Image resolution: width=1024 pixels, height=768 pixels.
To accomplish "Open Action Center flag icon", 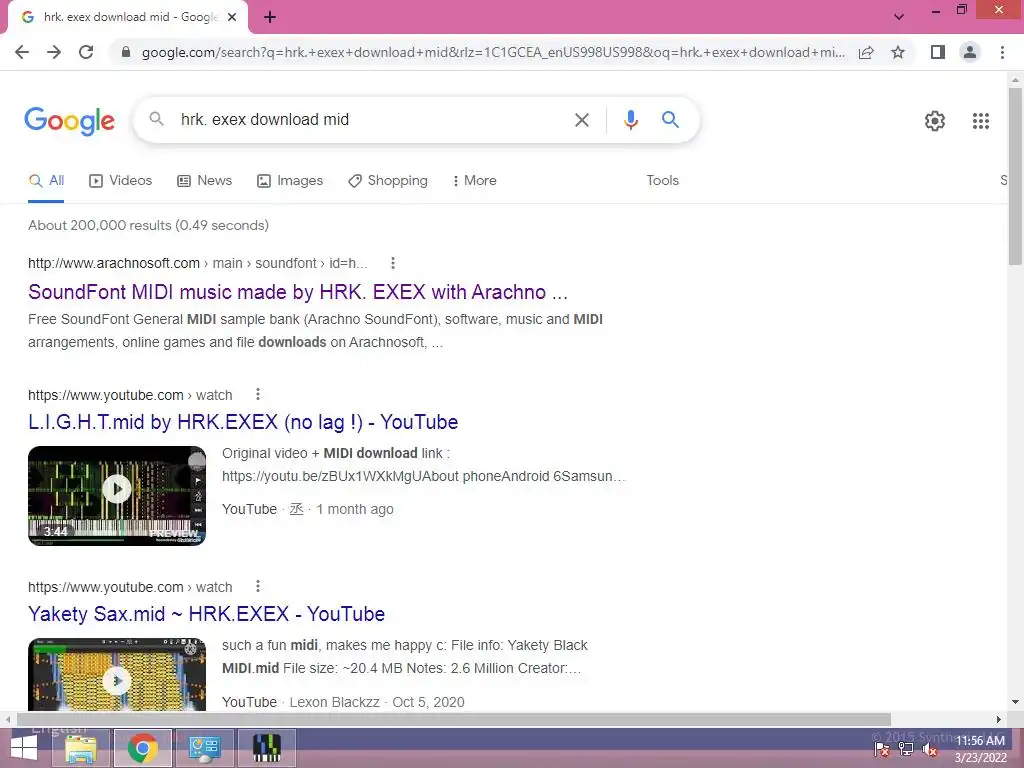I will 882,750.
